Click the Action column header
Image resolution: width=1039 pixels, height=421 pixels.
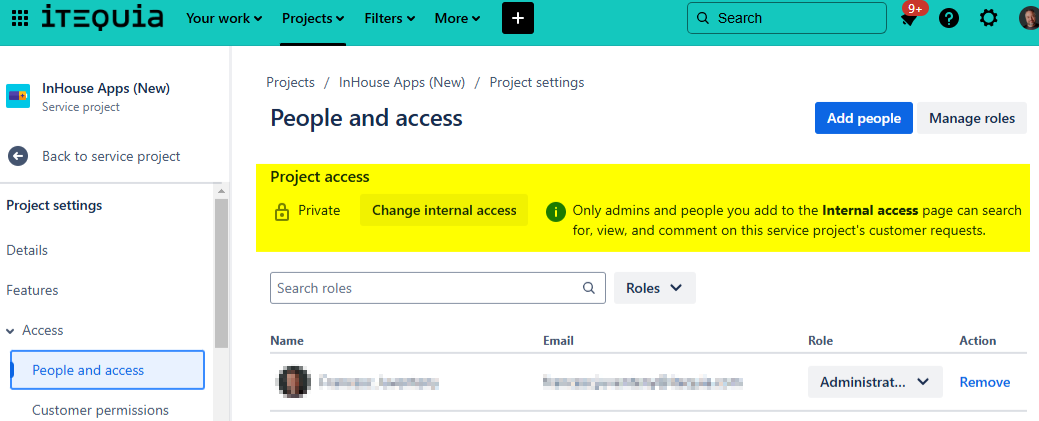tap(977, 341)
